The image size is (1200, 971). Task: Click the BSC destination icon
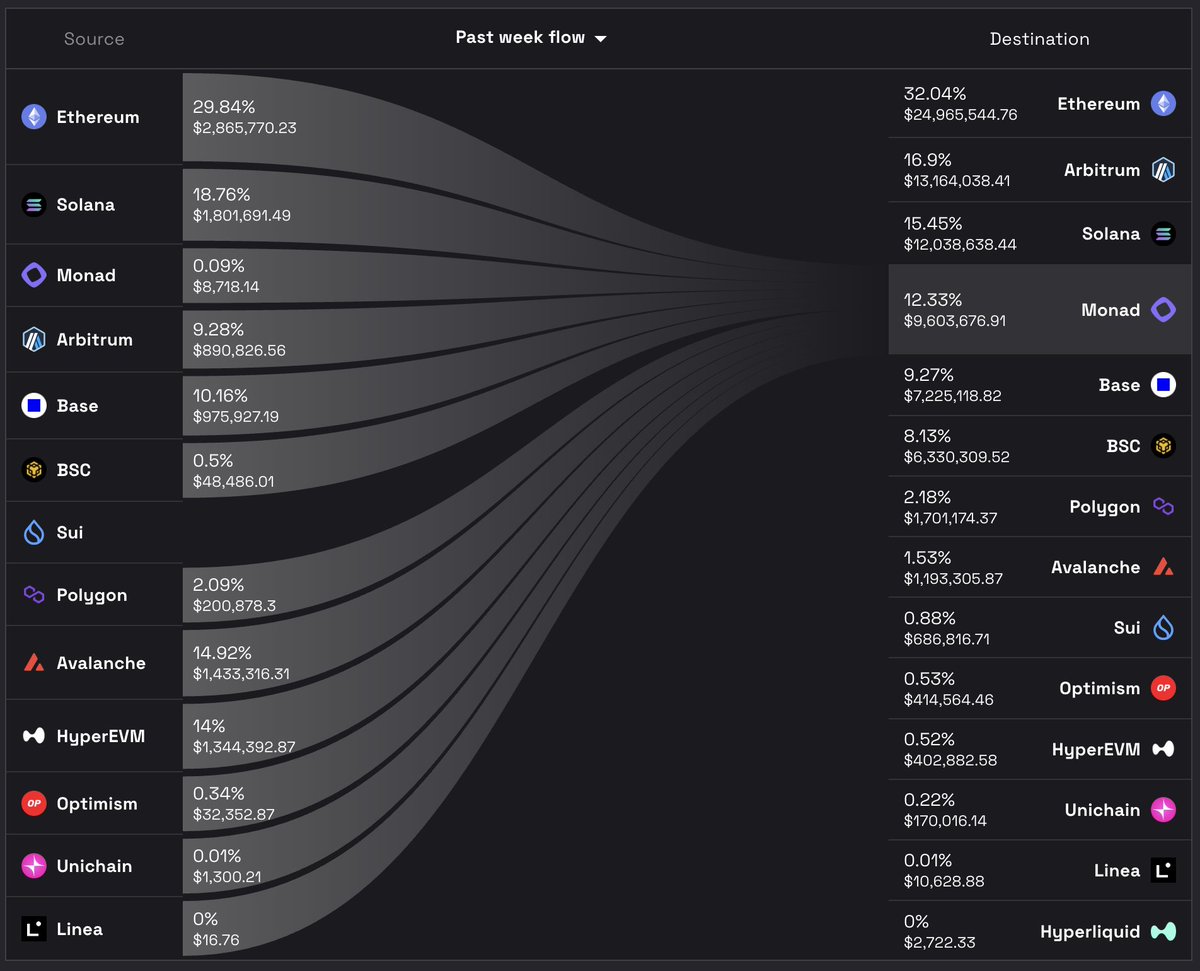pos(1163,446)
